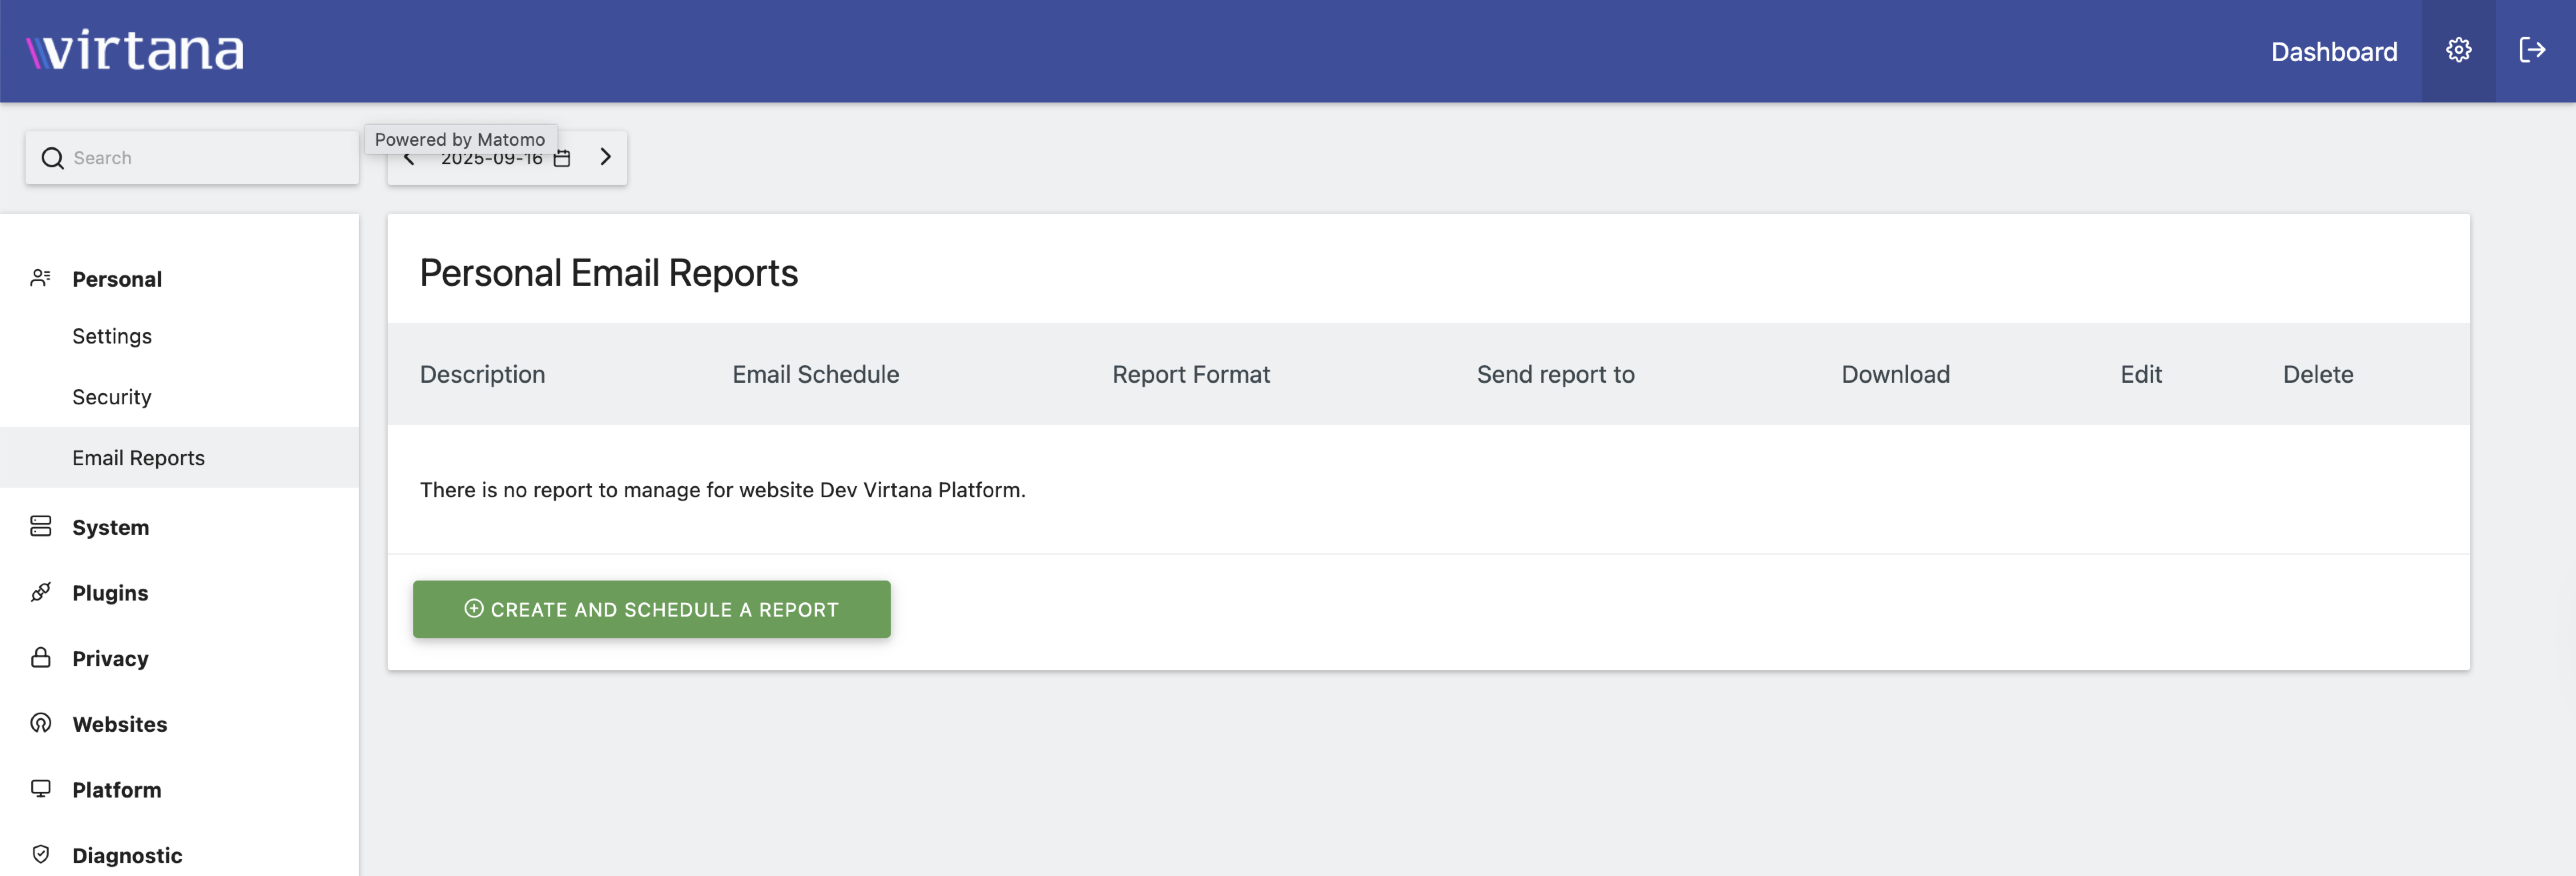2576x876 pixels.
Task: Click the Platform monitor icon
Action: [40, 789]
